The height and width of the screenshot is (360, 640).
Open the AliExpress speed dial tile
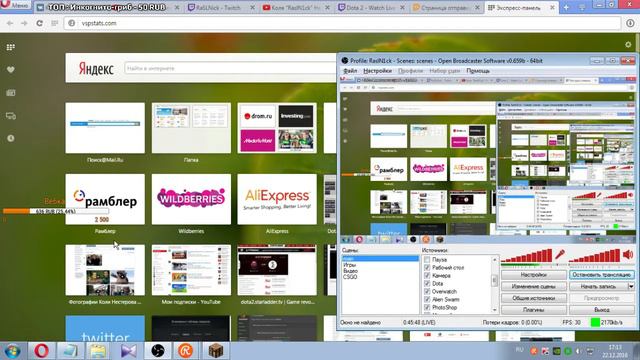[277, 199]
